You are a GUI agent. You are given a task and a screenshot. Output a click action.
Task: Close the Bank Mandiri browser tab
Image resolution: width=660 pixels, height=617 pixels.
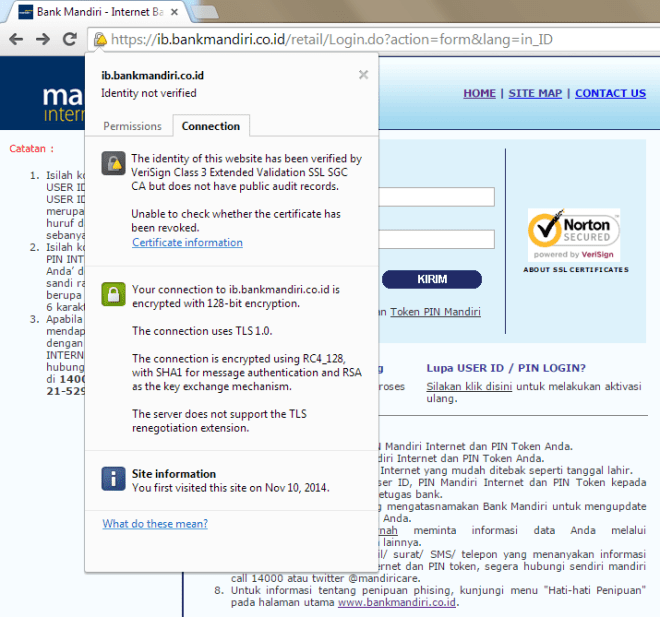coord(174,12)
